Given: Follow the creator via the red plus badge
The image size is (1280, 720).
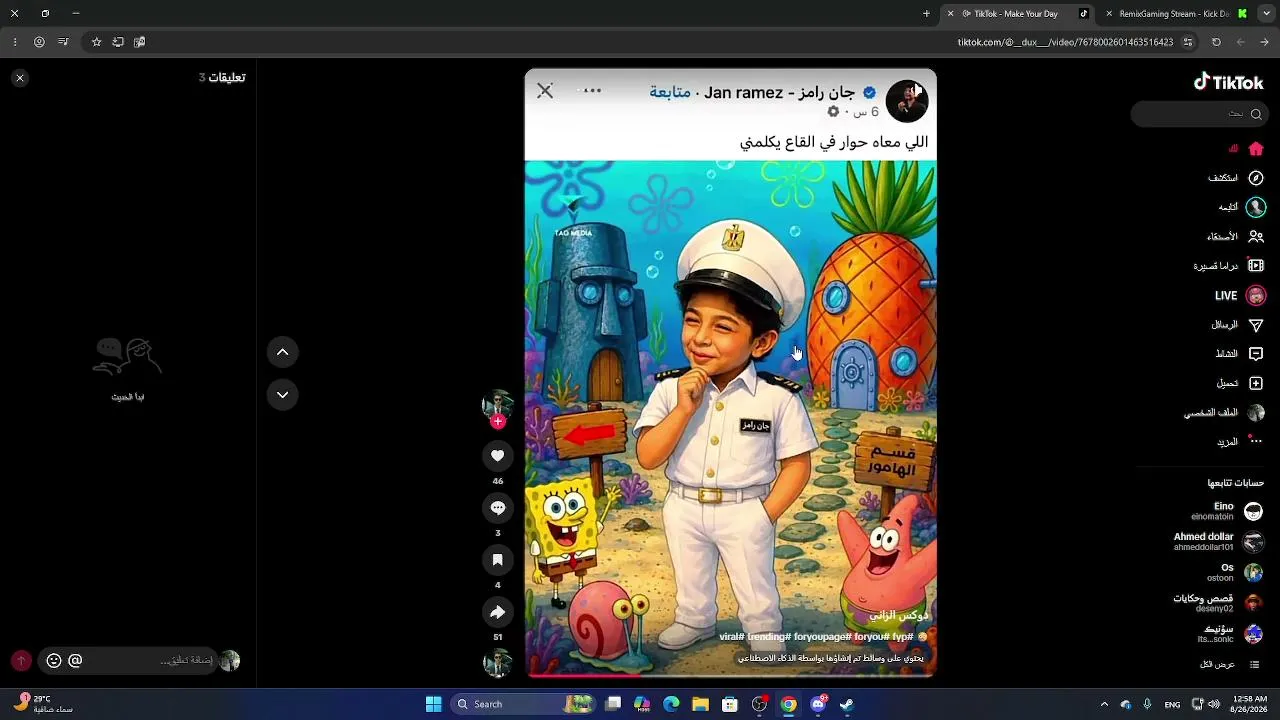Looking at the screenshot, I should click(x=498, y=422).
